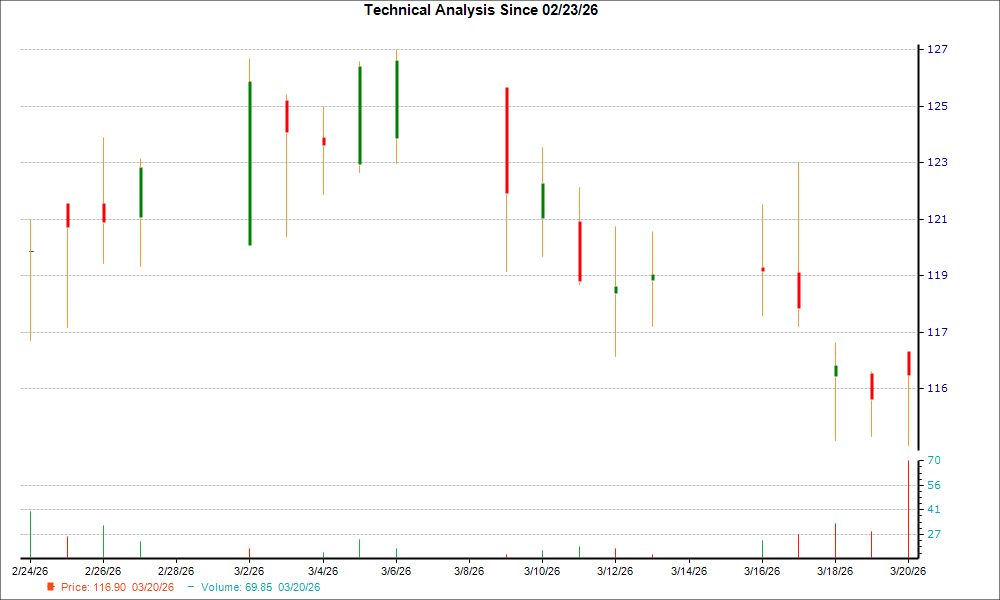
Task: Click the 3/10/26 date axis label
Action: (541, 571)
